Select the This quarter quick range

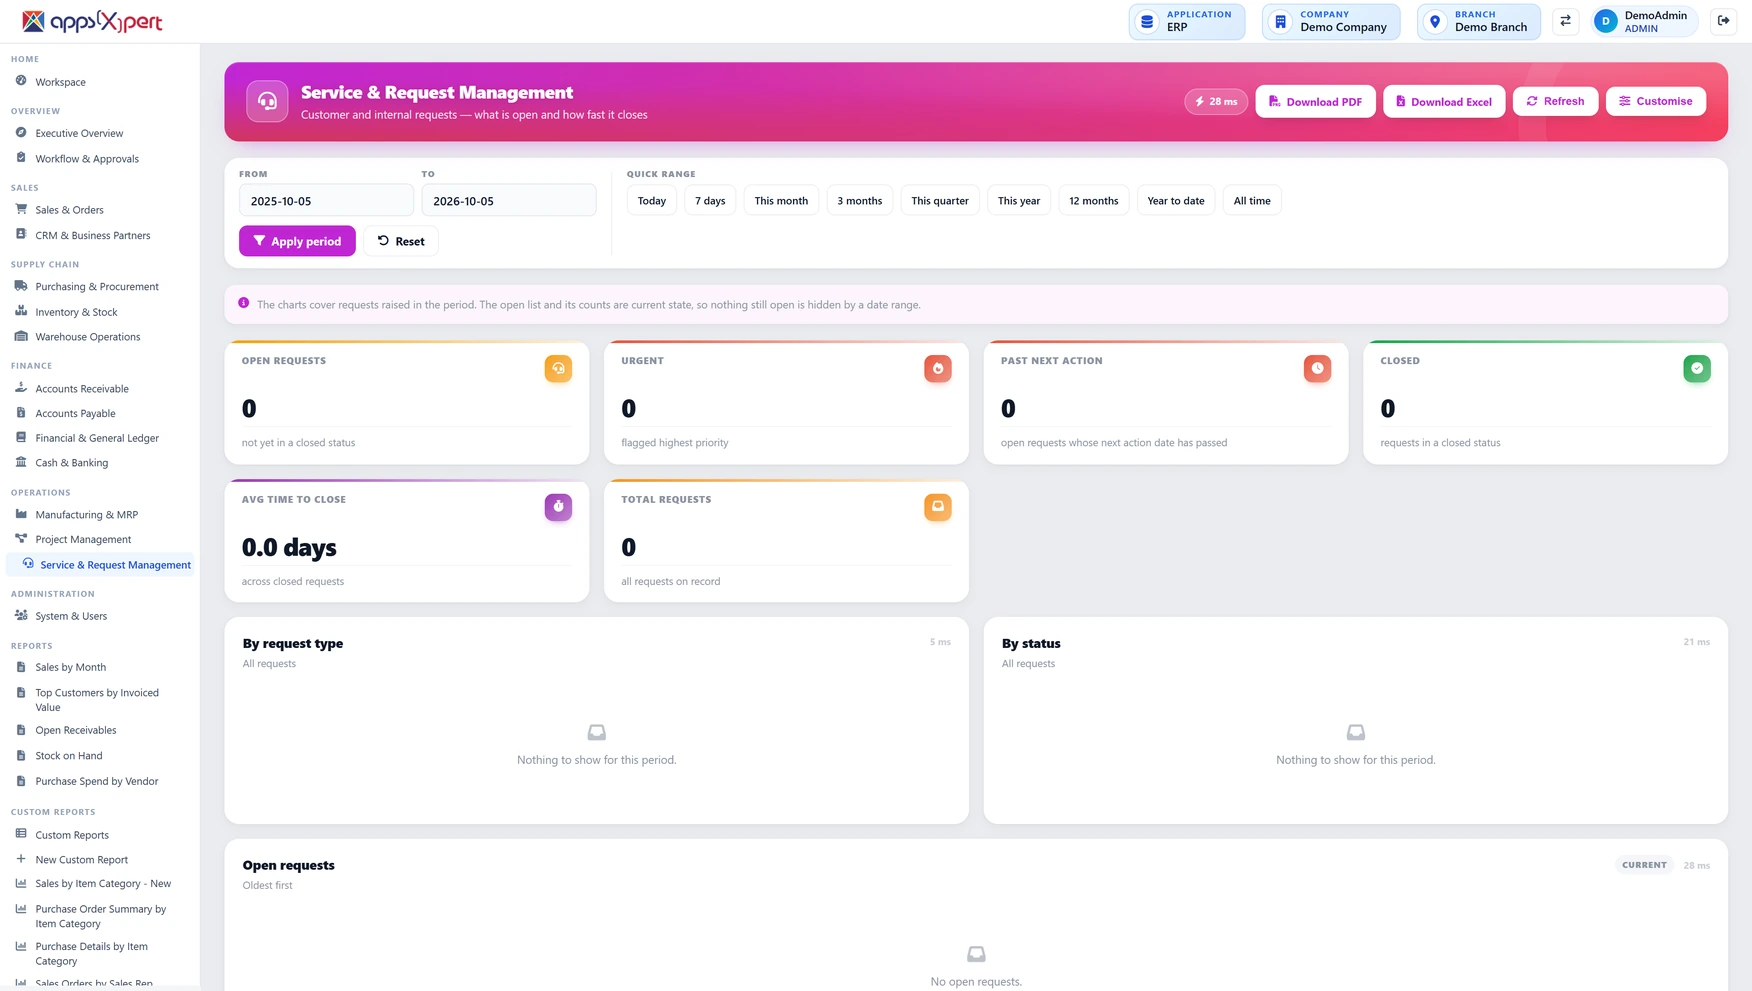(940, 201)
